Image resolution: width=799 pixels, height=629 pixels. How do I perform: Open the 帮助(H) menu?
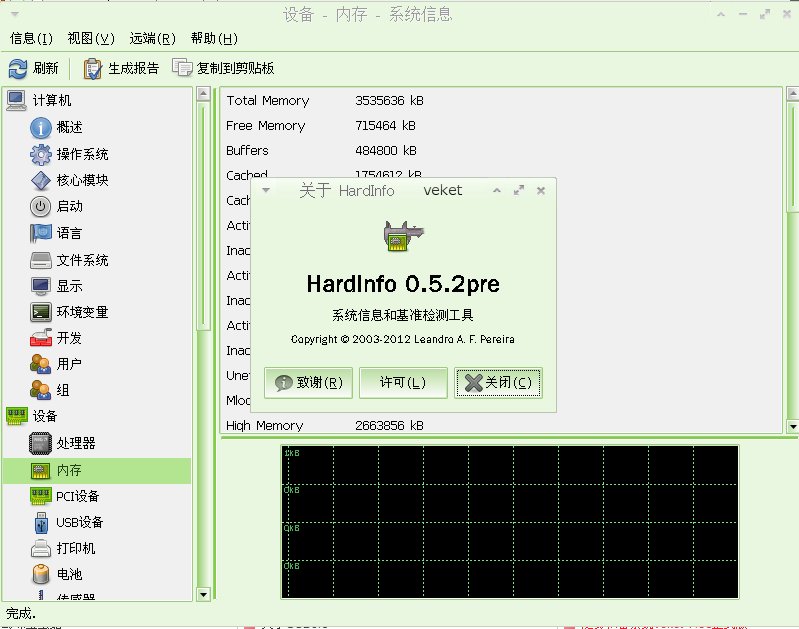(x=214, y=39)
